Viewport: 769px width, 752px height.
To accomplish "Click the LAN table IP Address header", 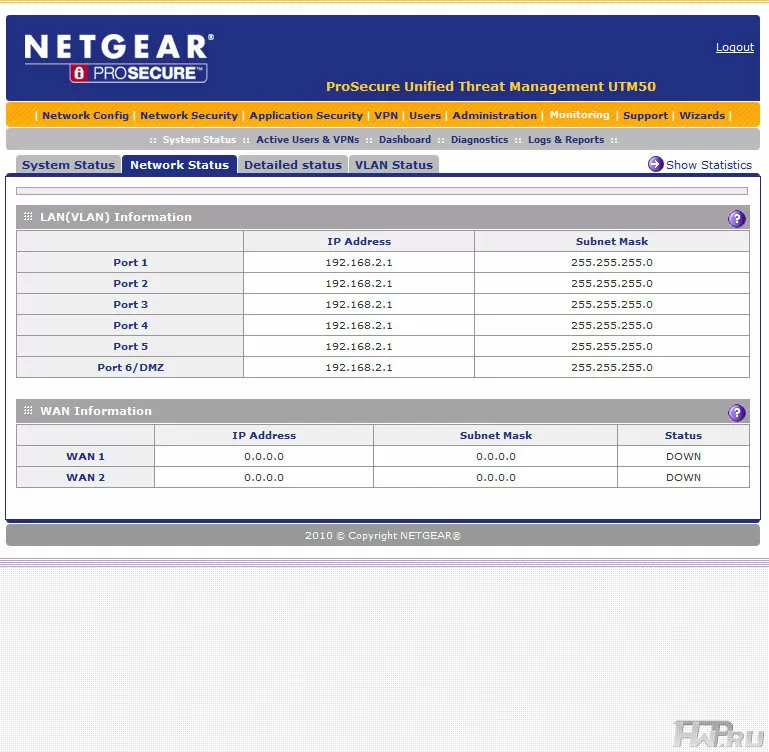I will (359, 241).
